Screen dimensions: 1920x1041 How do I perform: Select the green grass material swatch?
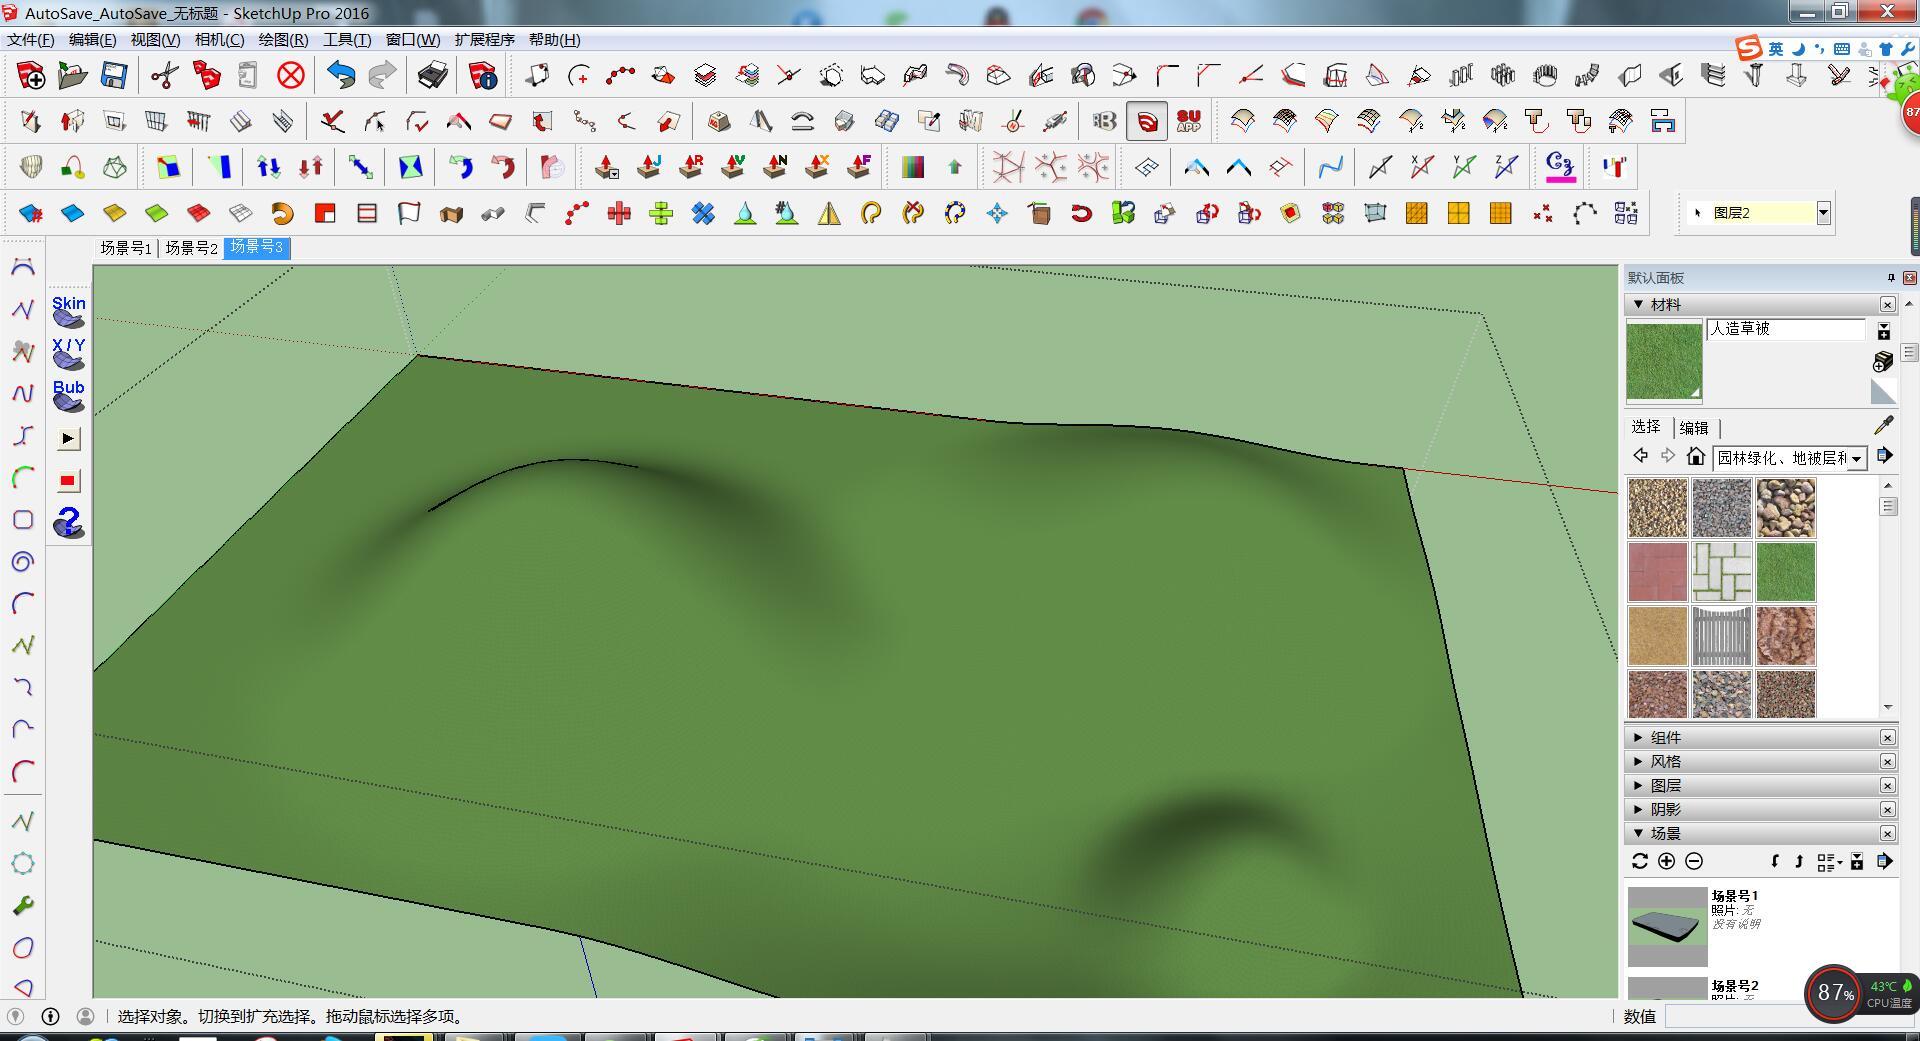pos(1785,572)
